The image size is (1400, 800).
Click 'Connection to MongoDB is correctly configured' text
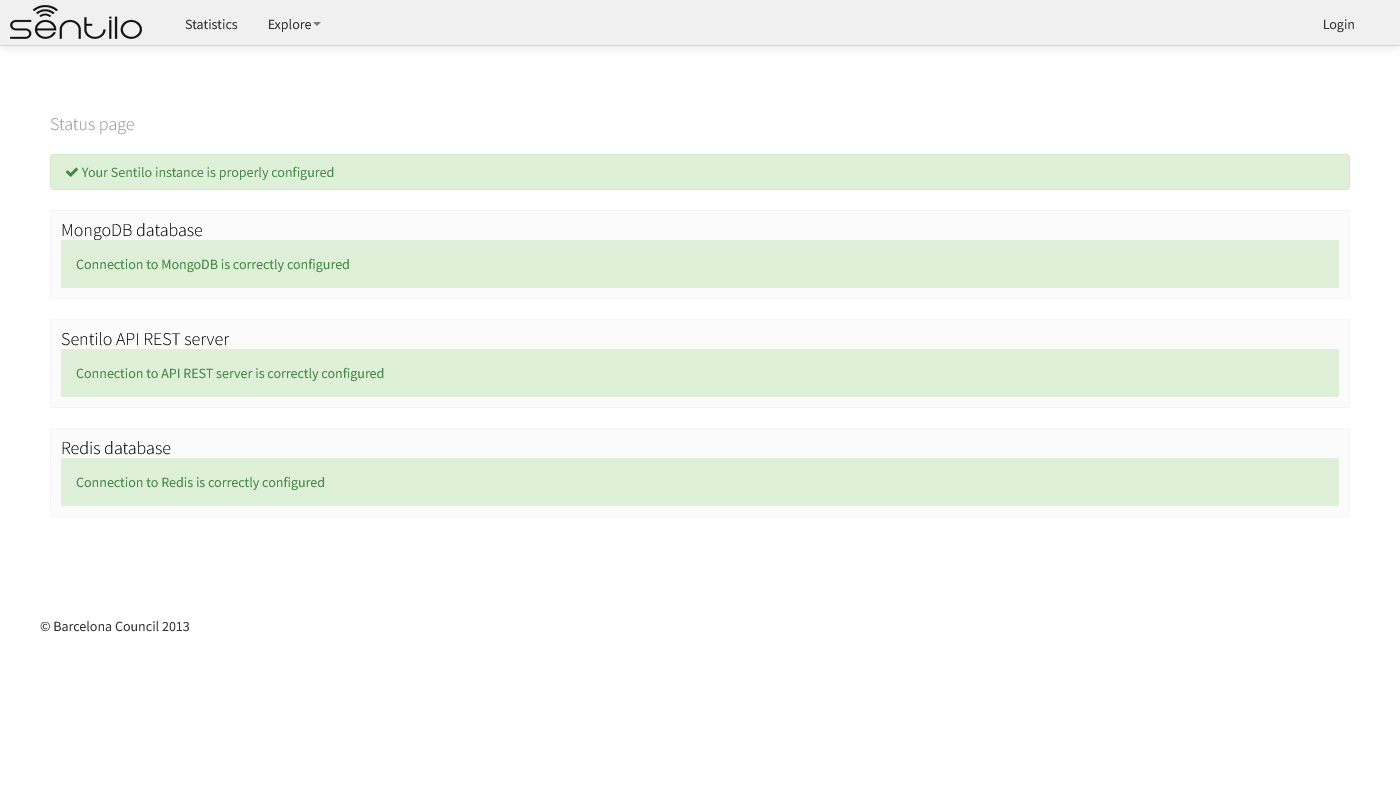click(213, 264)
